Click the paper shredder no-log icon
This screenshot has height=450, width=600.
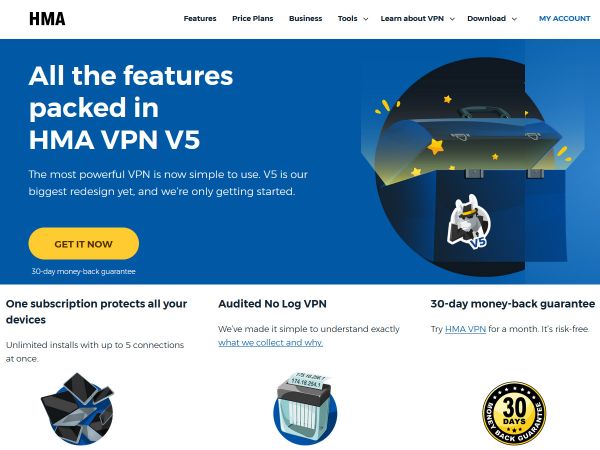click(305, 407)
